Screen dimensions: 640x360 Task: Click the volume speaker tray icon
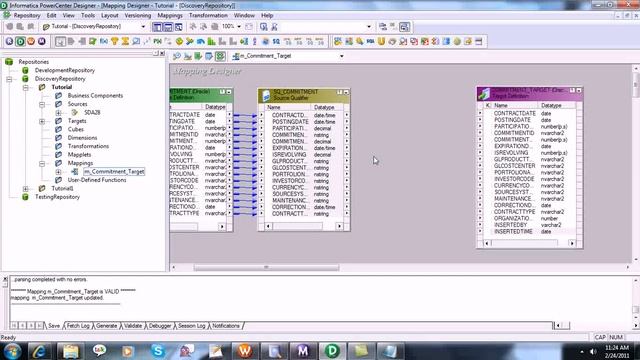(x=593, y=351)
